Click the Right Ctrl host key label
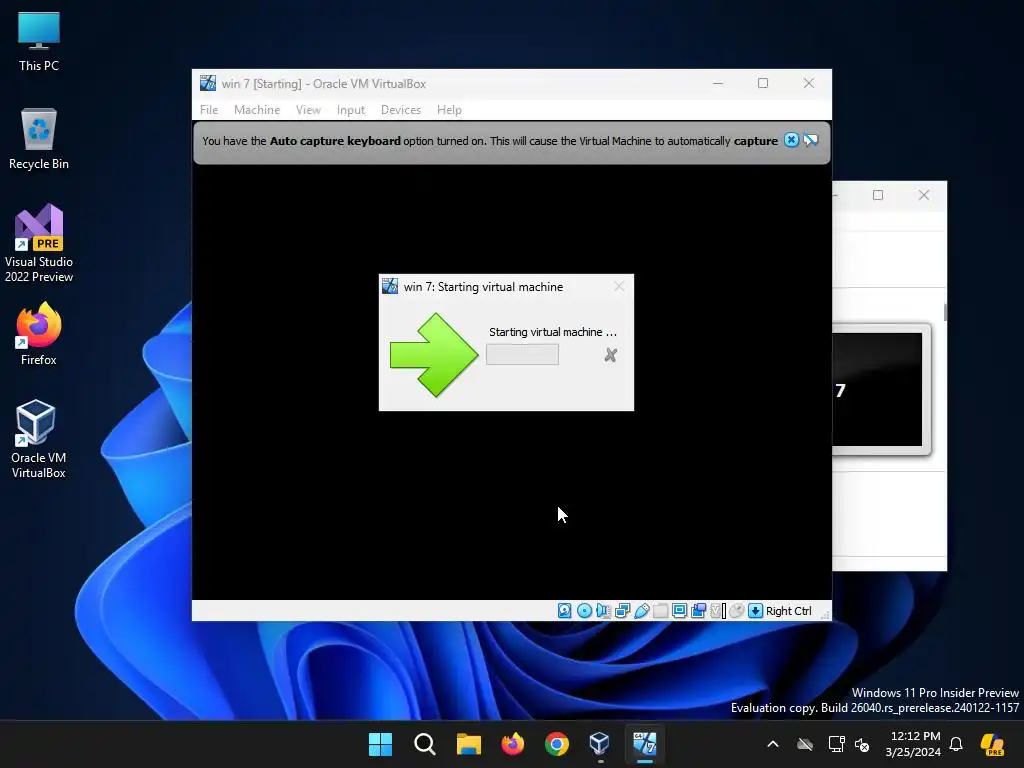Image resolution: width=1024 pixels, height=768 pixels. pos(788,611)
